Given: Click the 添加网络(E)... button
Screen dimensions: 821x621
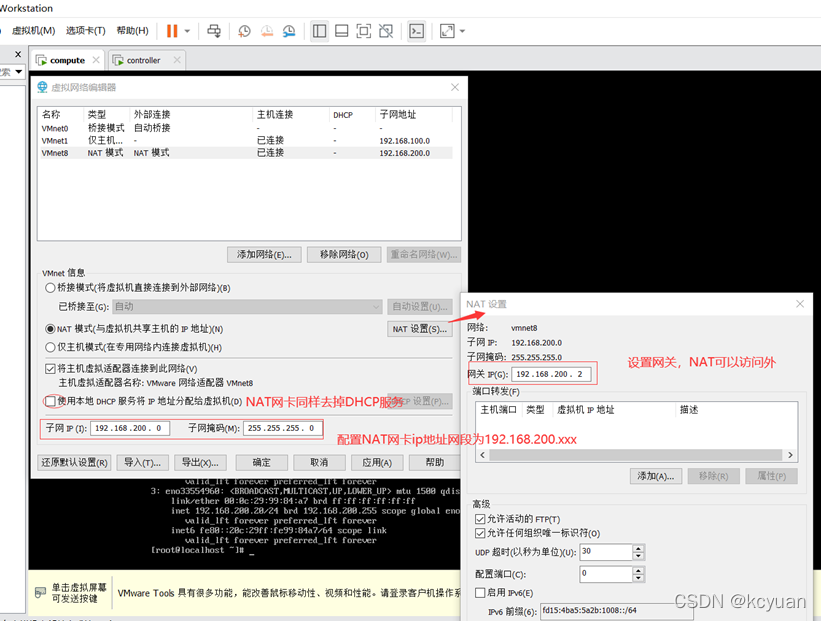Looking at the screenshot, I should pos(264,254).
